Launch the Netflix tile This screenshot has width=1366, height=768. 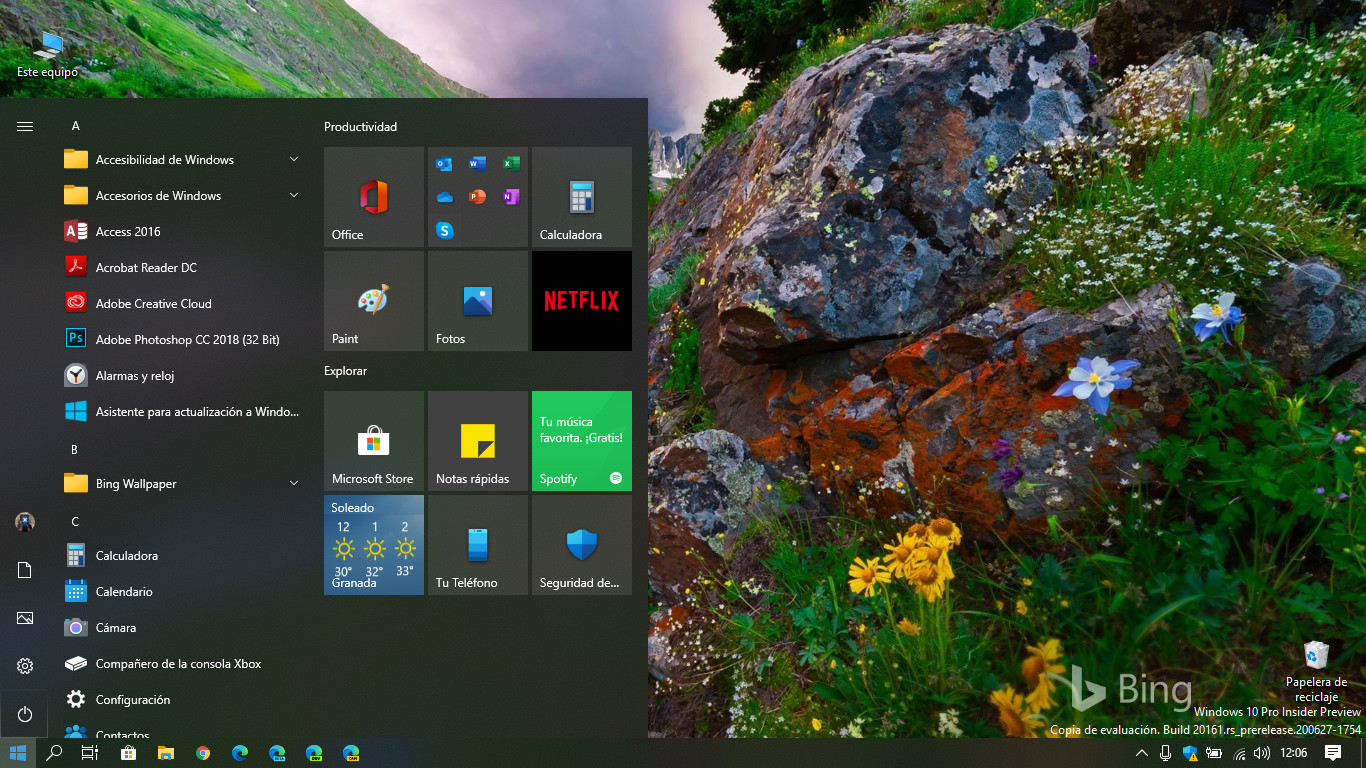pos(581,300)
